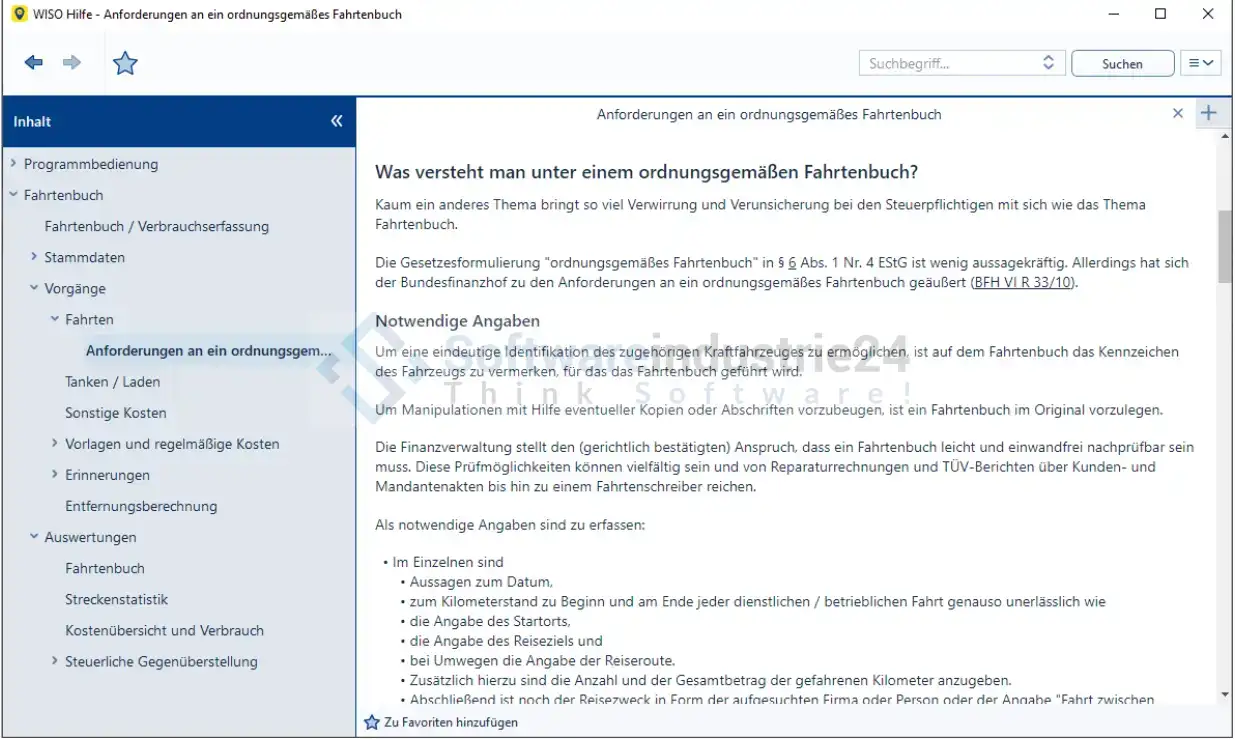Open favorites via the star toolbar icon
This screenshot has height=739, width=1235.
coord(125,63)
